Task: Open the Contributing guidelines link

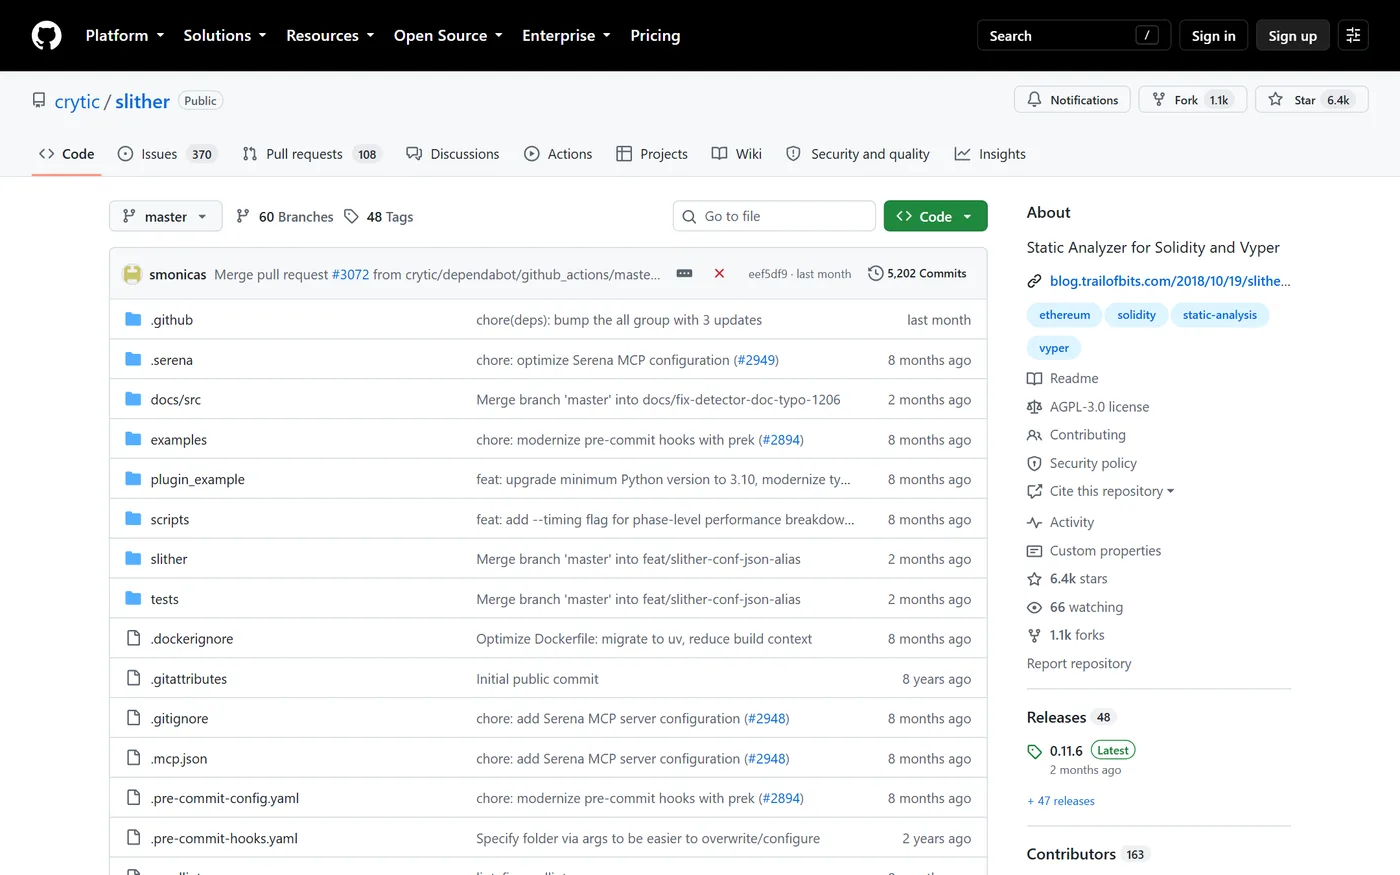Action: [1076, 435]
